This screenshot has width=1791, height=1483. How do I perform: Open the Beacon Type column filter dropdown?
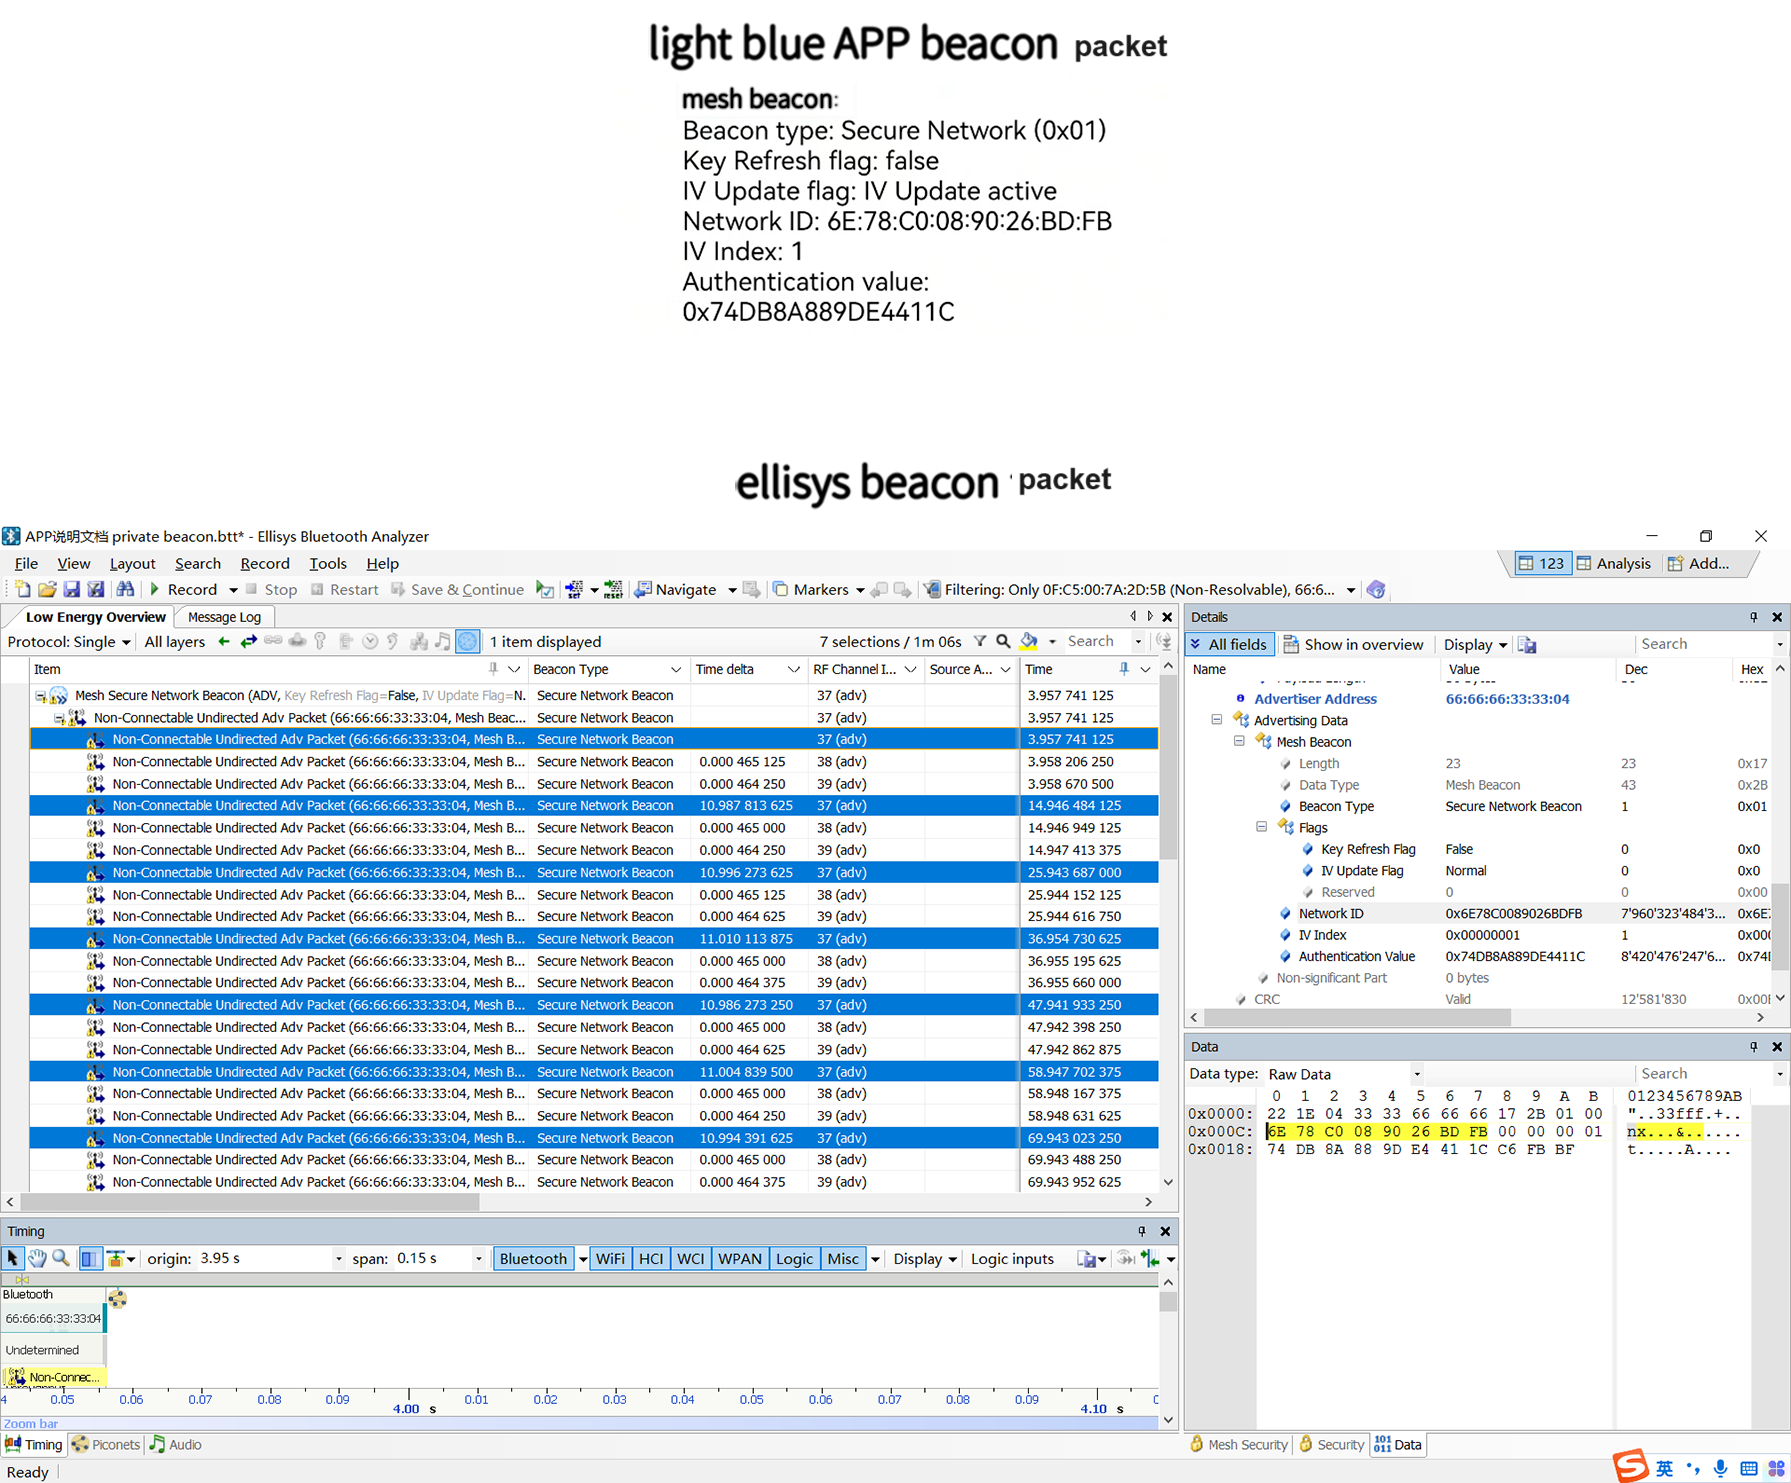point(675,670)
